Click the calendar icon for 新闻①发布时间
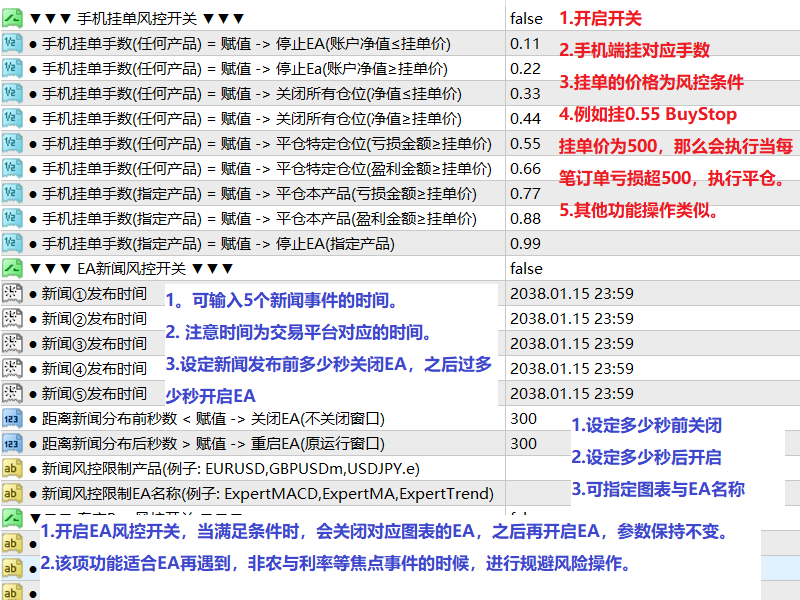 click(x=14, y=293)
